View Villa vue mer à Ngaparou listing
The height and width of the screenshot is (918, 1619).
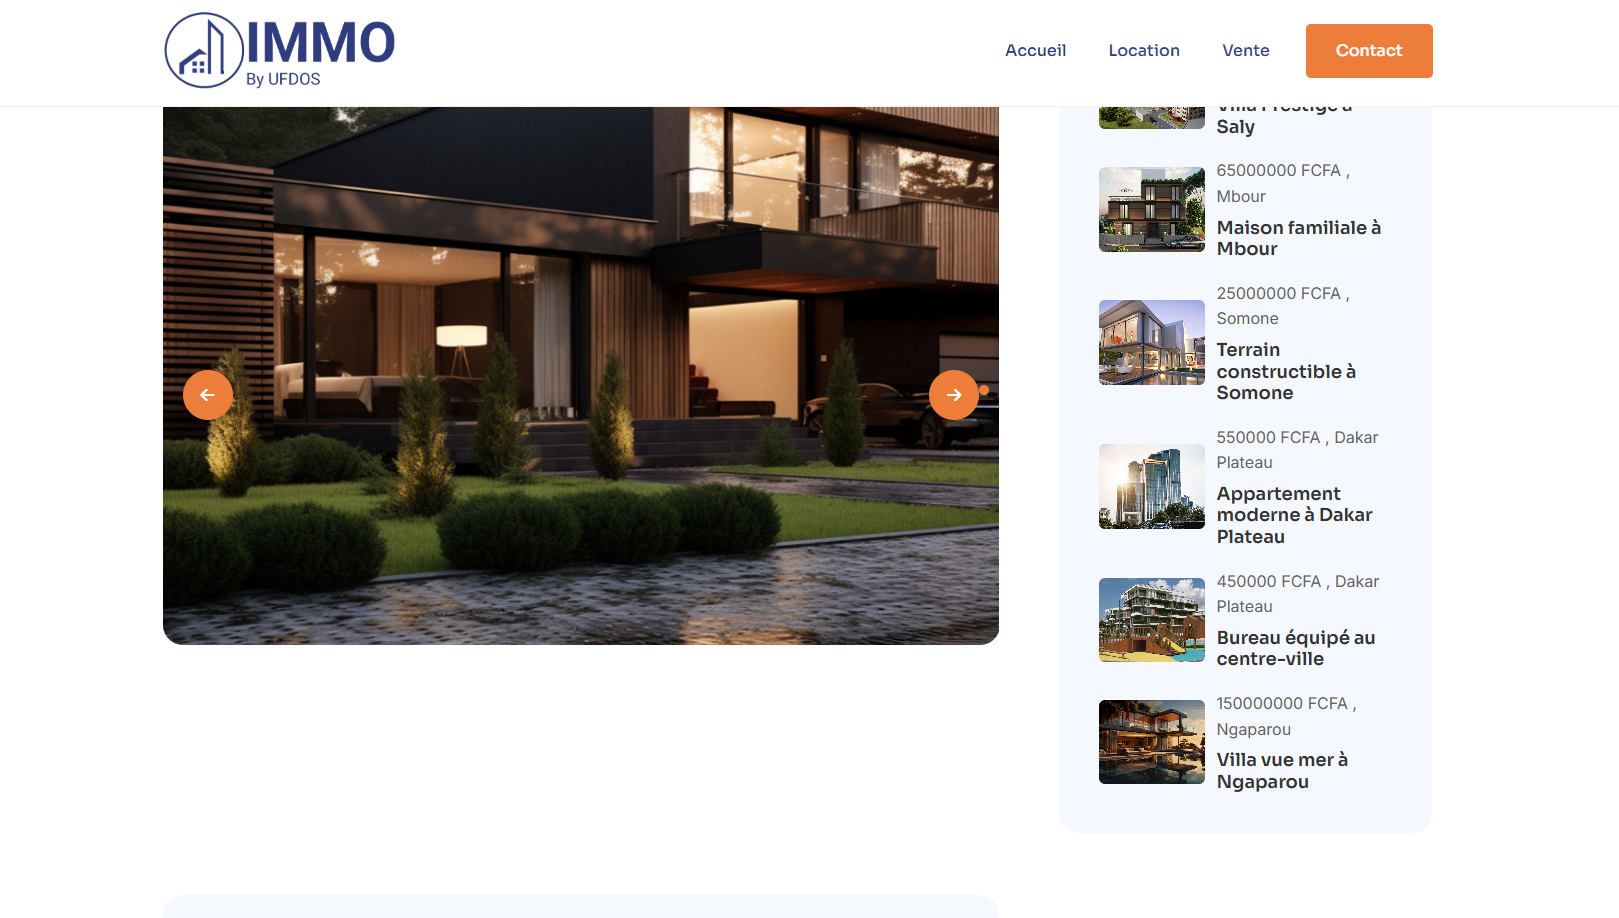(x=1281, y=771)
